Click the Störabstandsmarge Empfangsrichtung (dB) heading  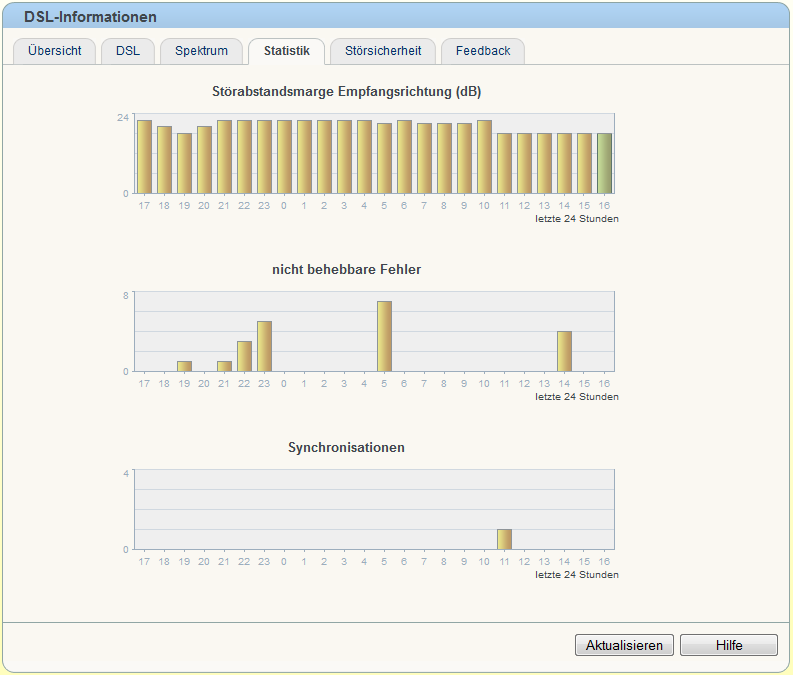click(x=346, y=92)
